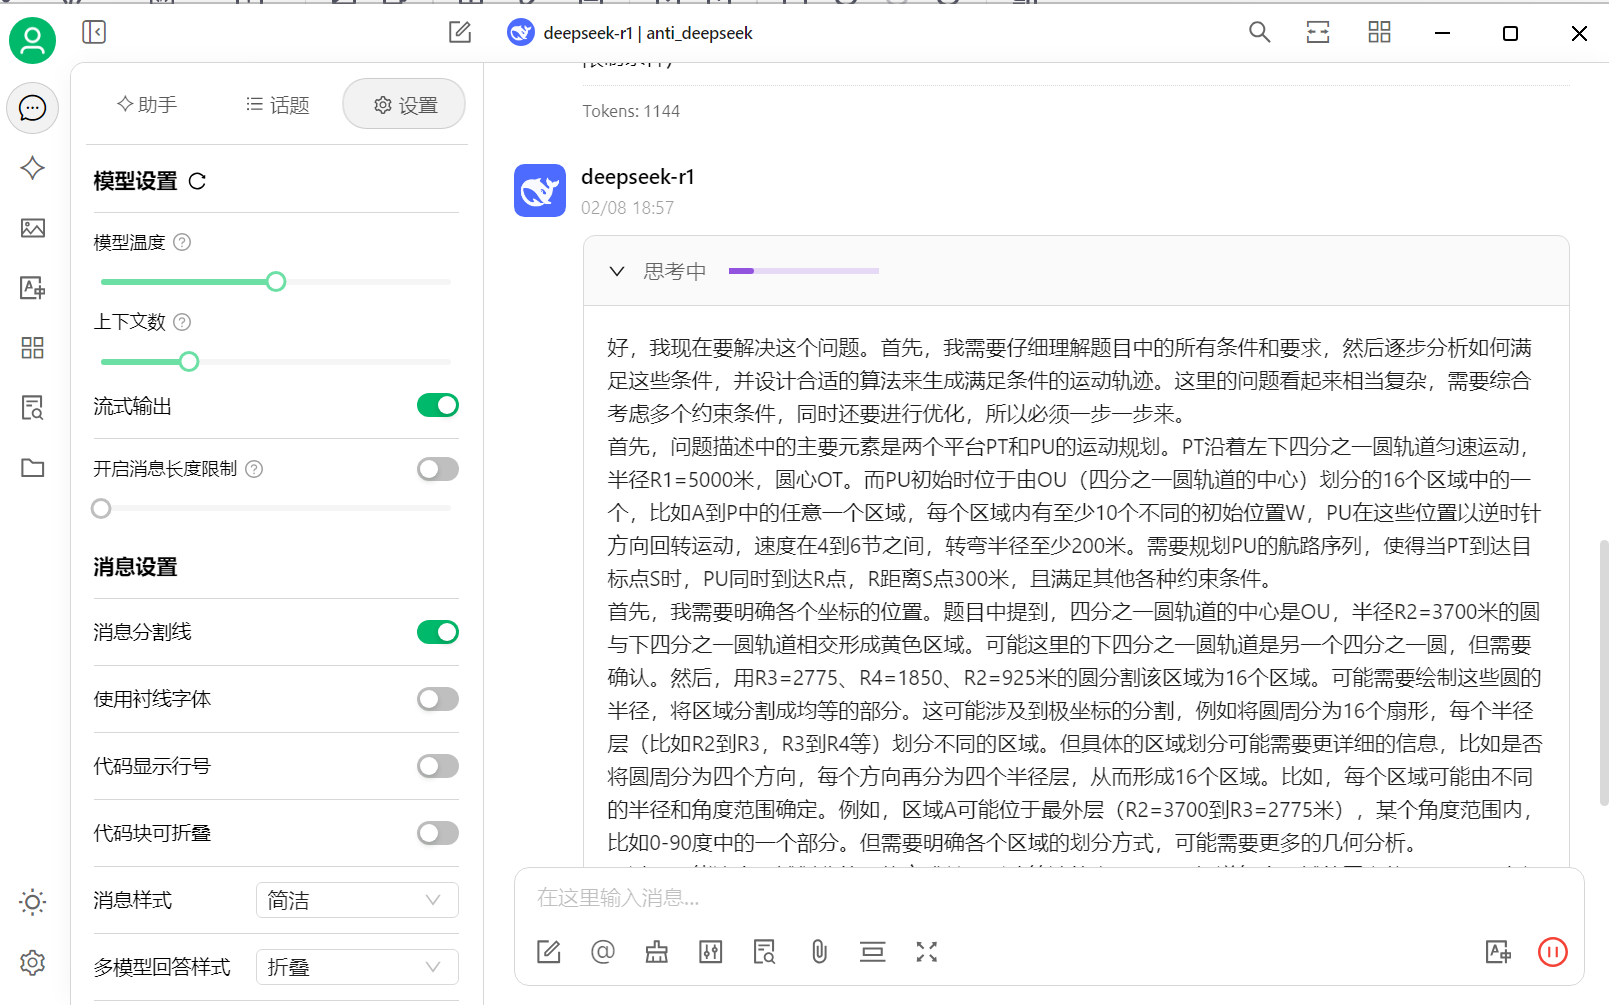This screenshot has height=1005, width=1609.
Task: Show help for context count
Action: [x=182, y=322]
